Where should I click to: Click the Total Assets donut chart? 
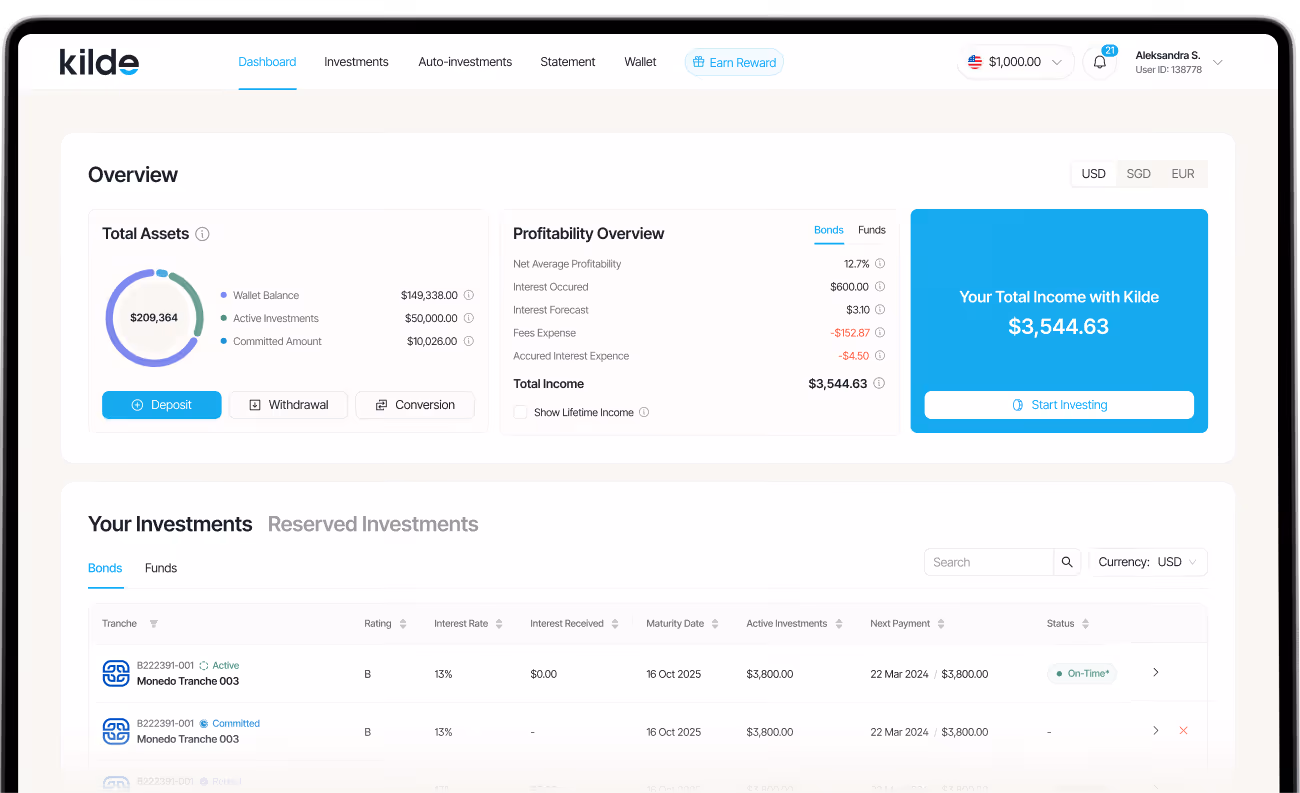(x=154, y=317)
